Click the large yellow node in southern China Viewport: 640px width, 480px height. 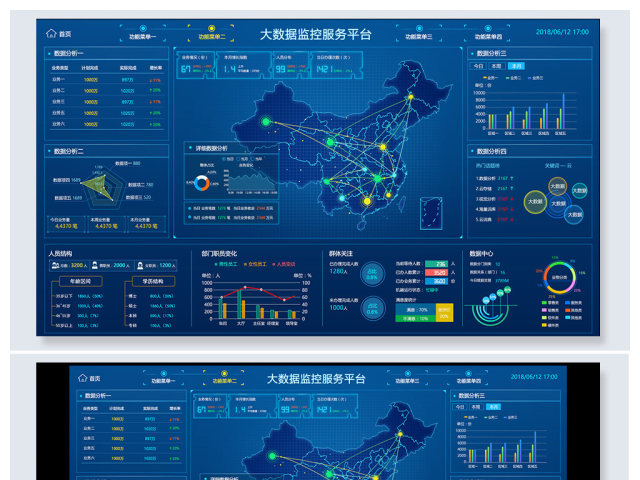pos(366,202)
